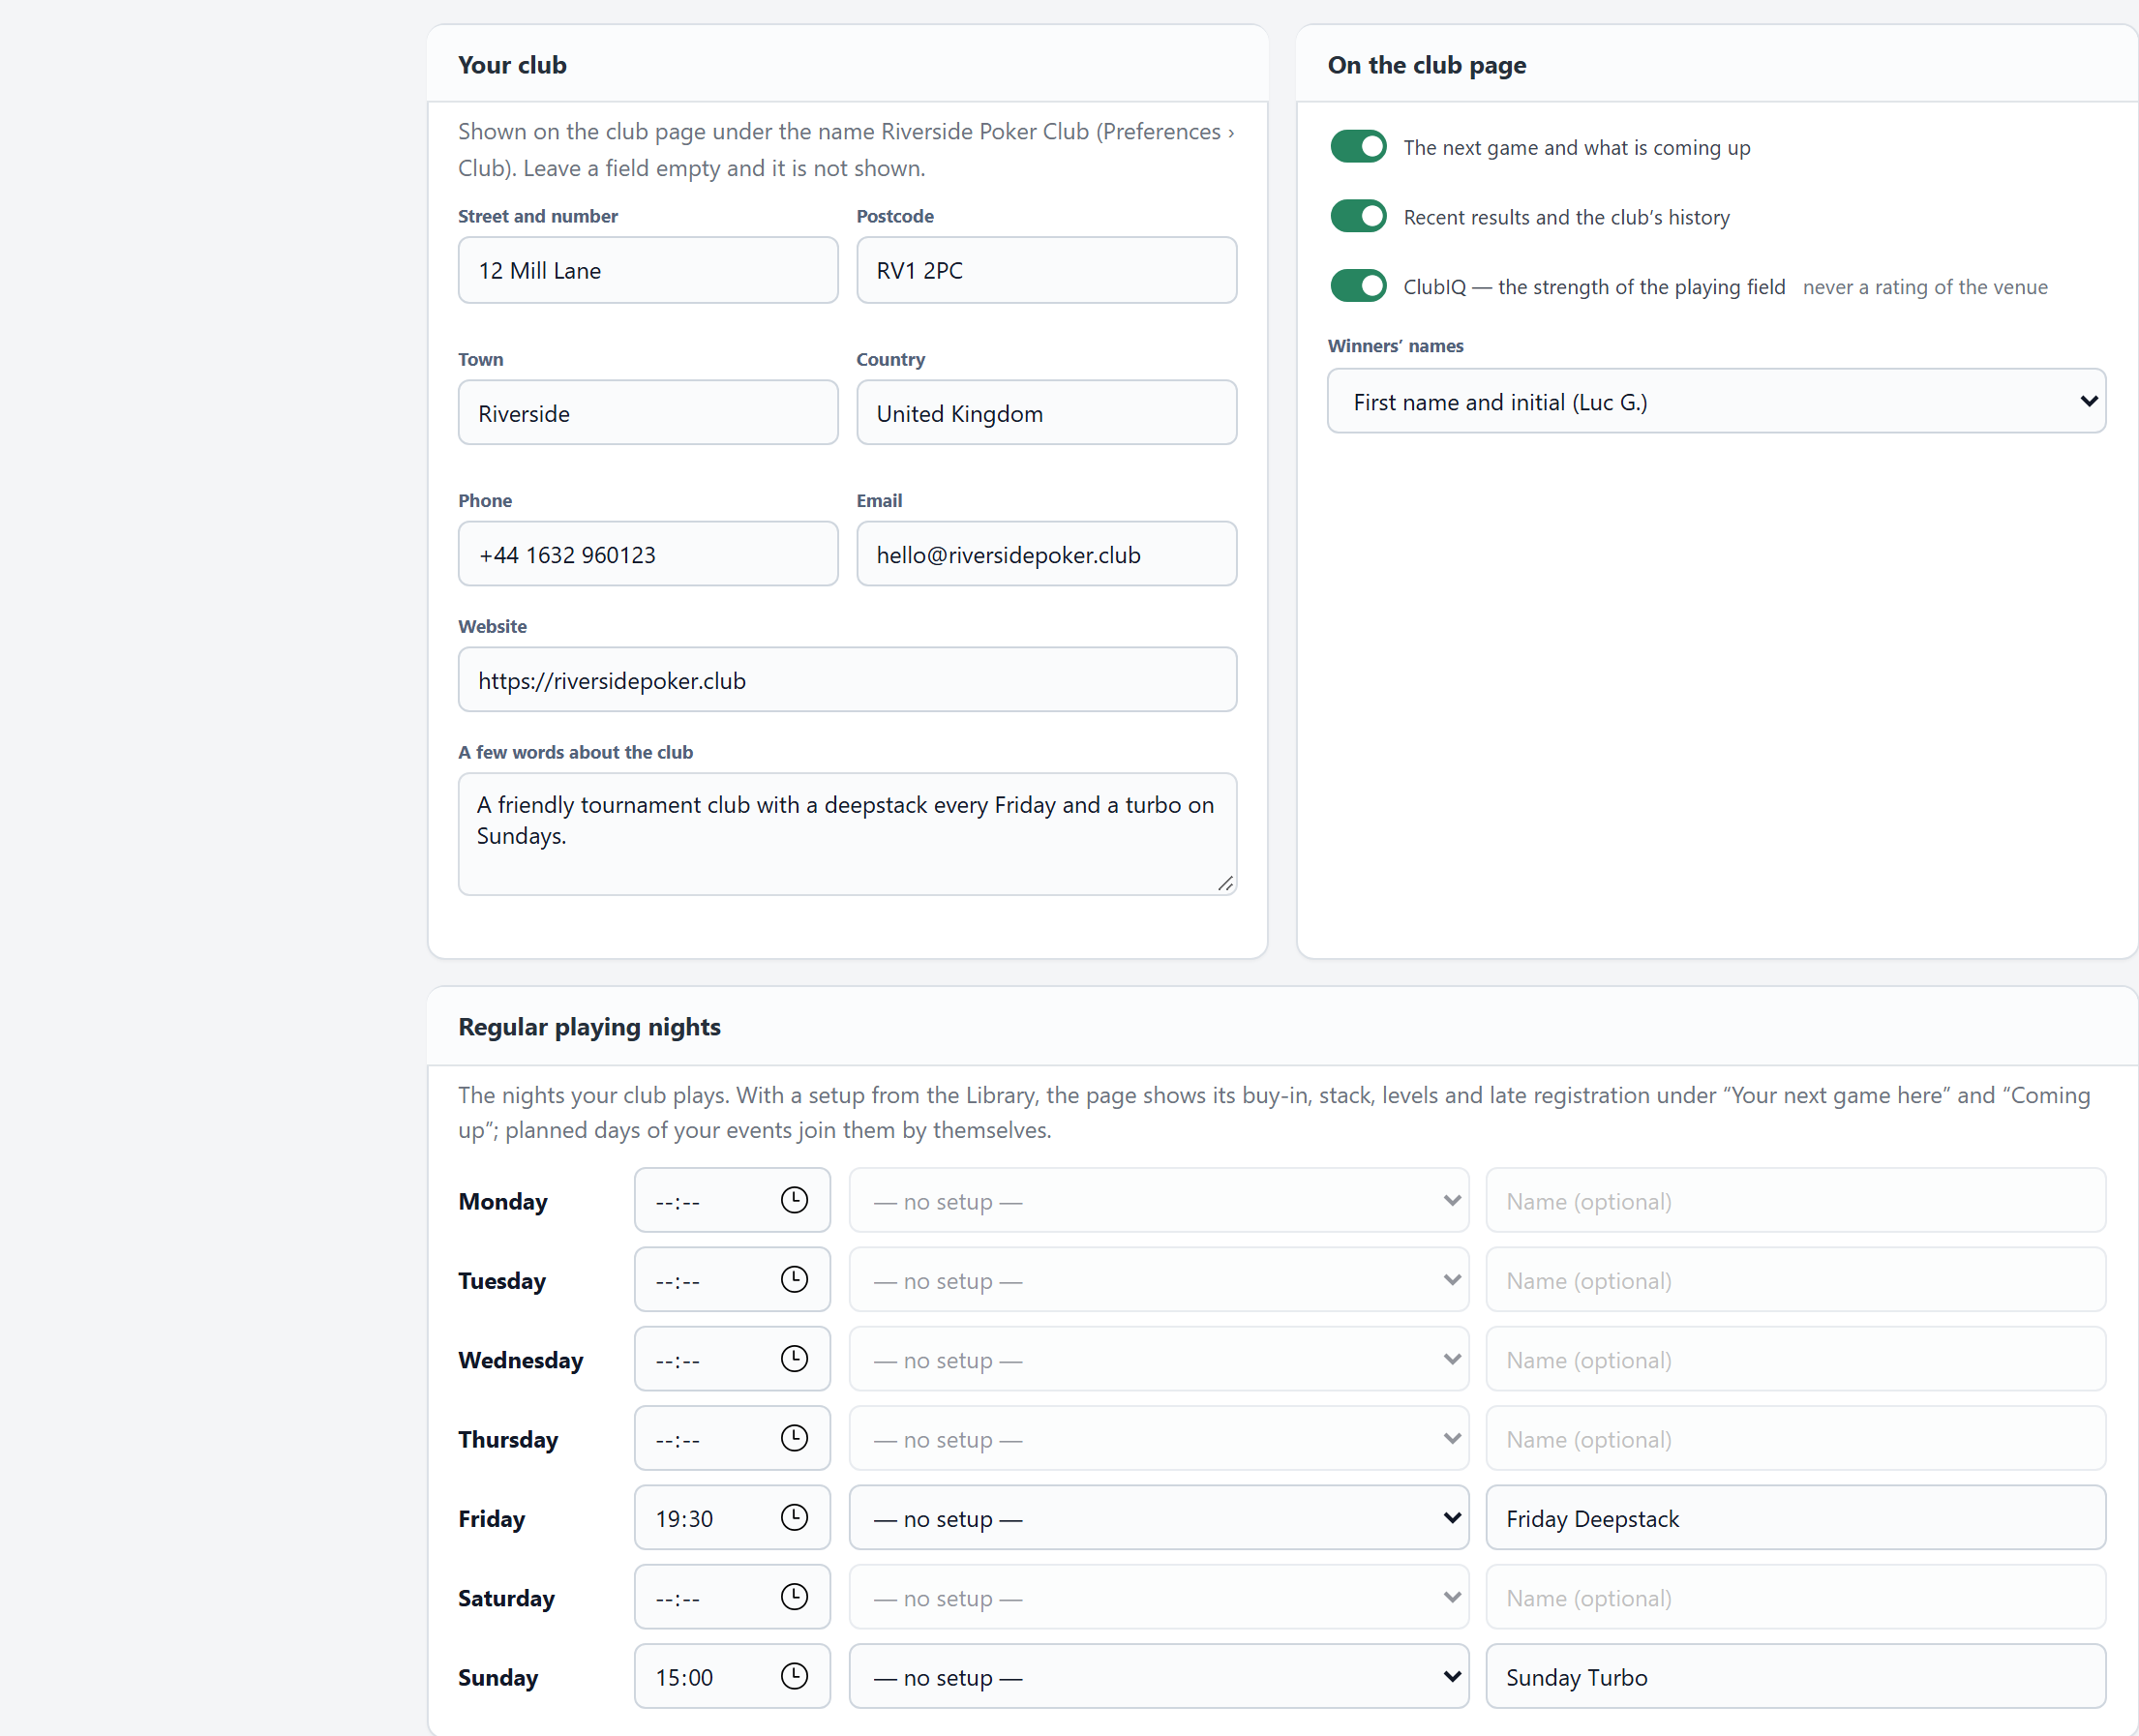Click 'never a rating of the venue' text
Screen dimensions: 2139x1736
tap(1925, 287)
